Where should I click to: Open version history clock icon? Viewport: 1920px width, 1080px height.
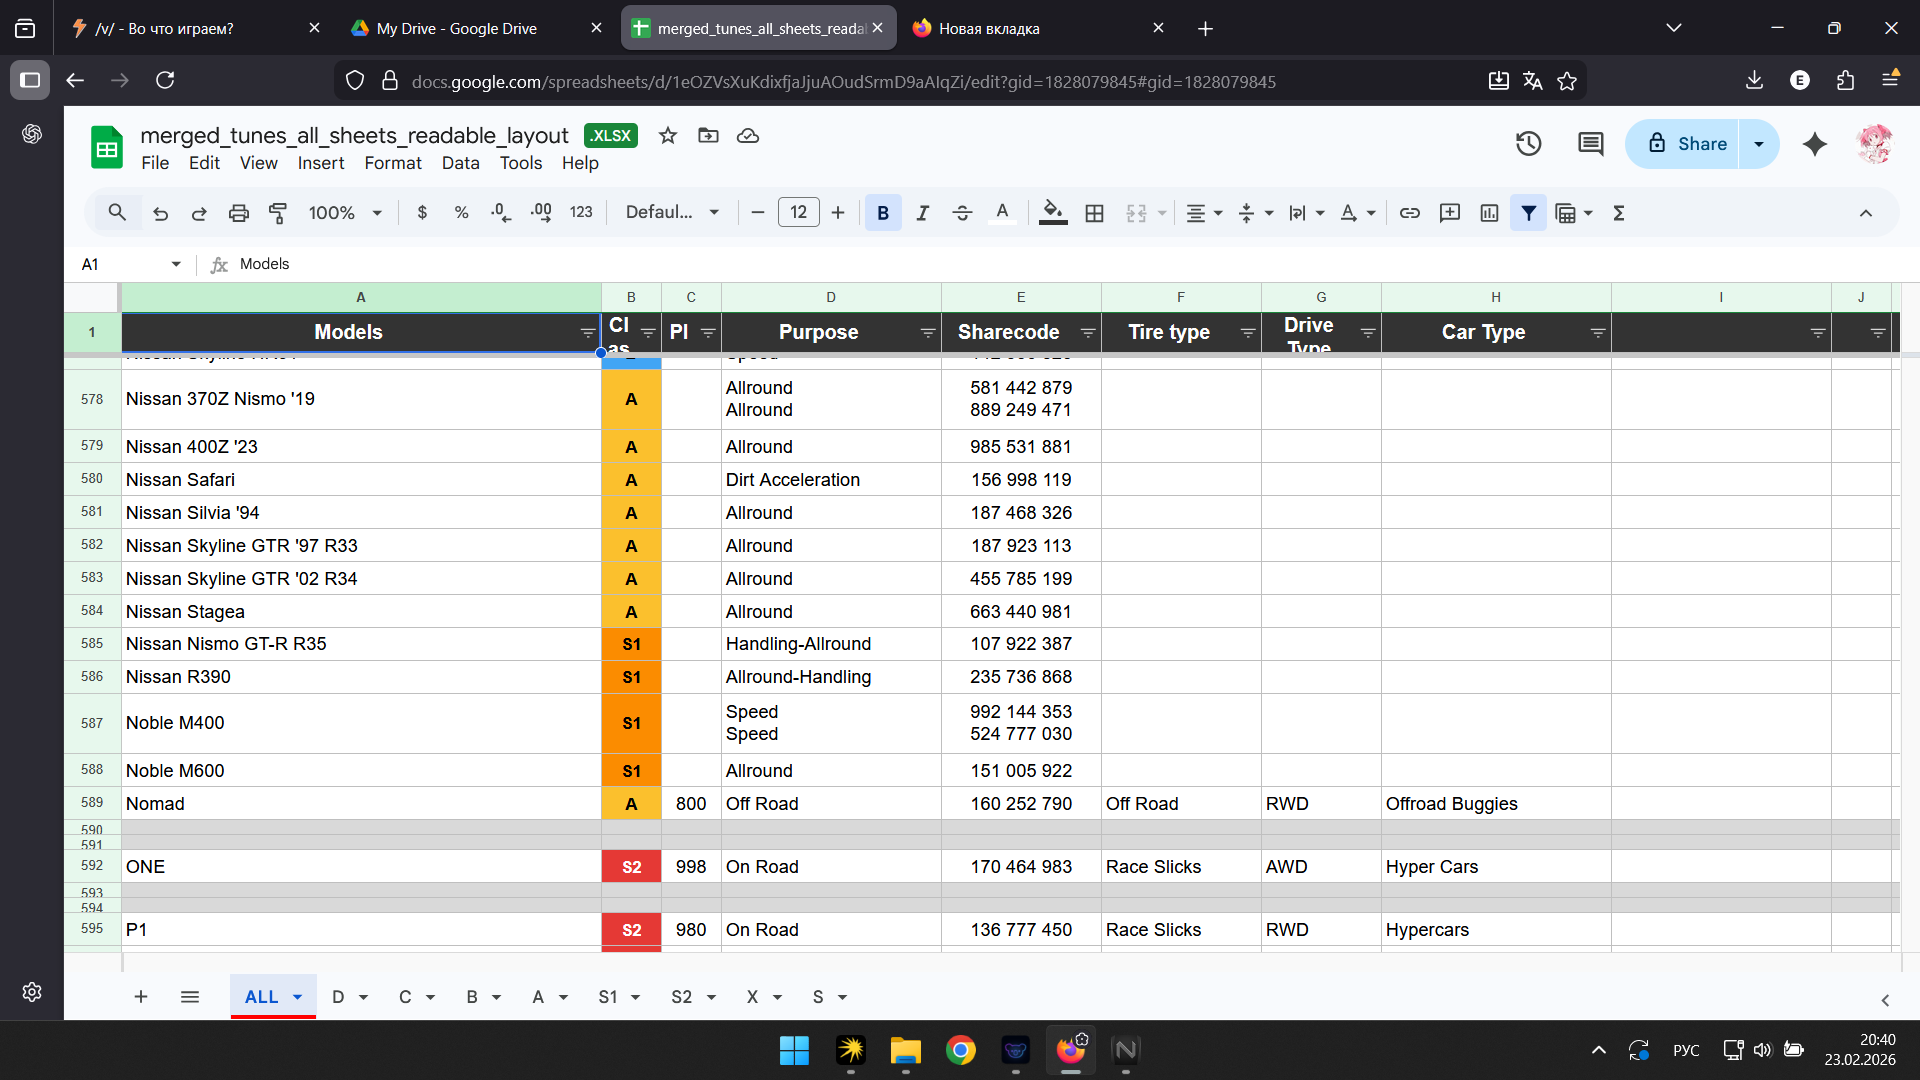click(x=1528, y=144)
